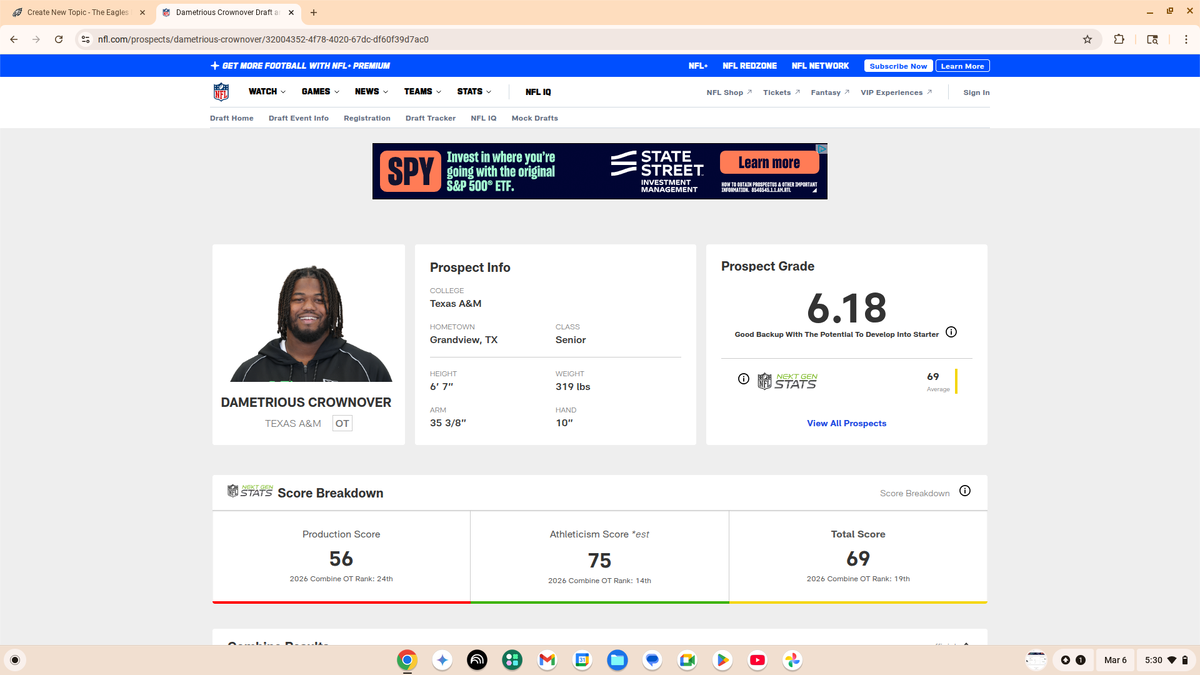Screen dimensions: 1200x675
Task: Go to the Draft Tracker tab
Action: pos(430,118)
